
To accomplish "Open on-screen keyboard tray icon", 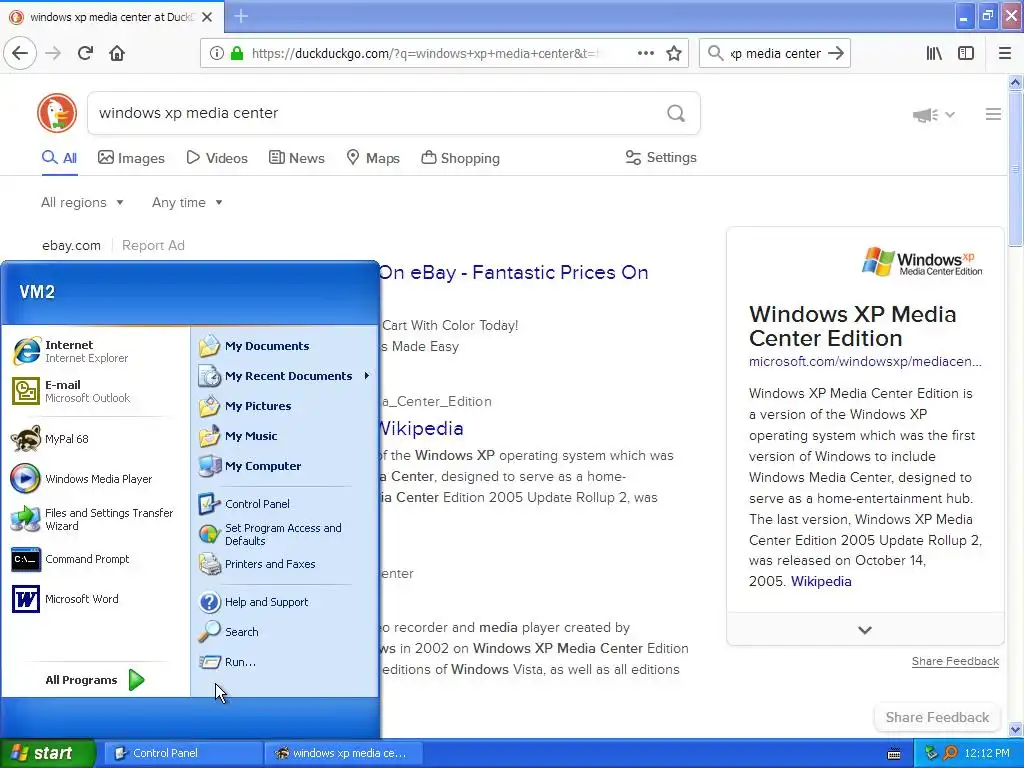I will pyautogui.click(x=894, y=754).
